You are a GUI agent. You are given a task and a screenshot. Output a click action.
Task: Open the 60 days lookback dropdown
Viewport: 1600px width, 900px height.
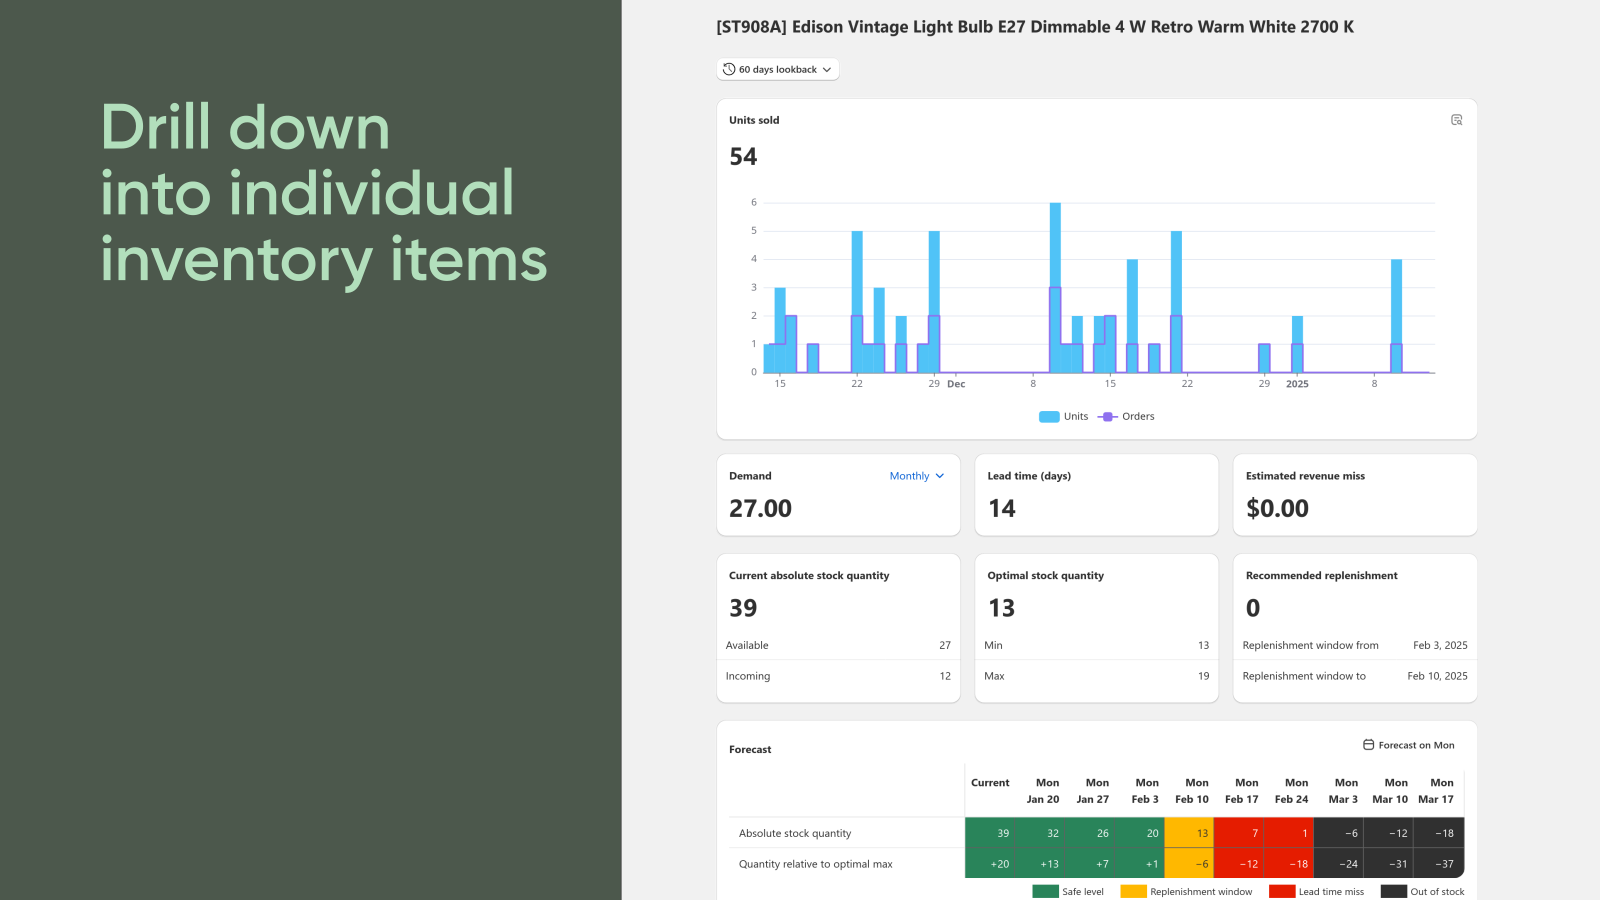(x=778, y=69)
